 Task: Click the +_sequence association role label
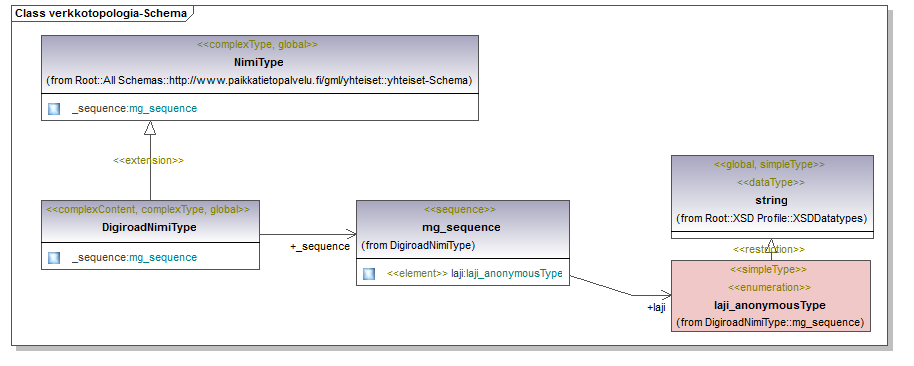pyautogui.click(x=320, y=247)
